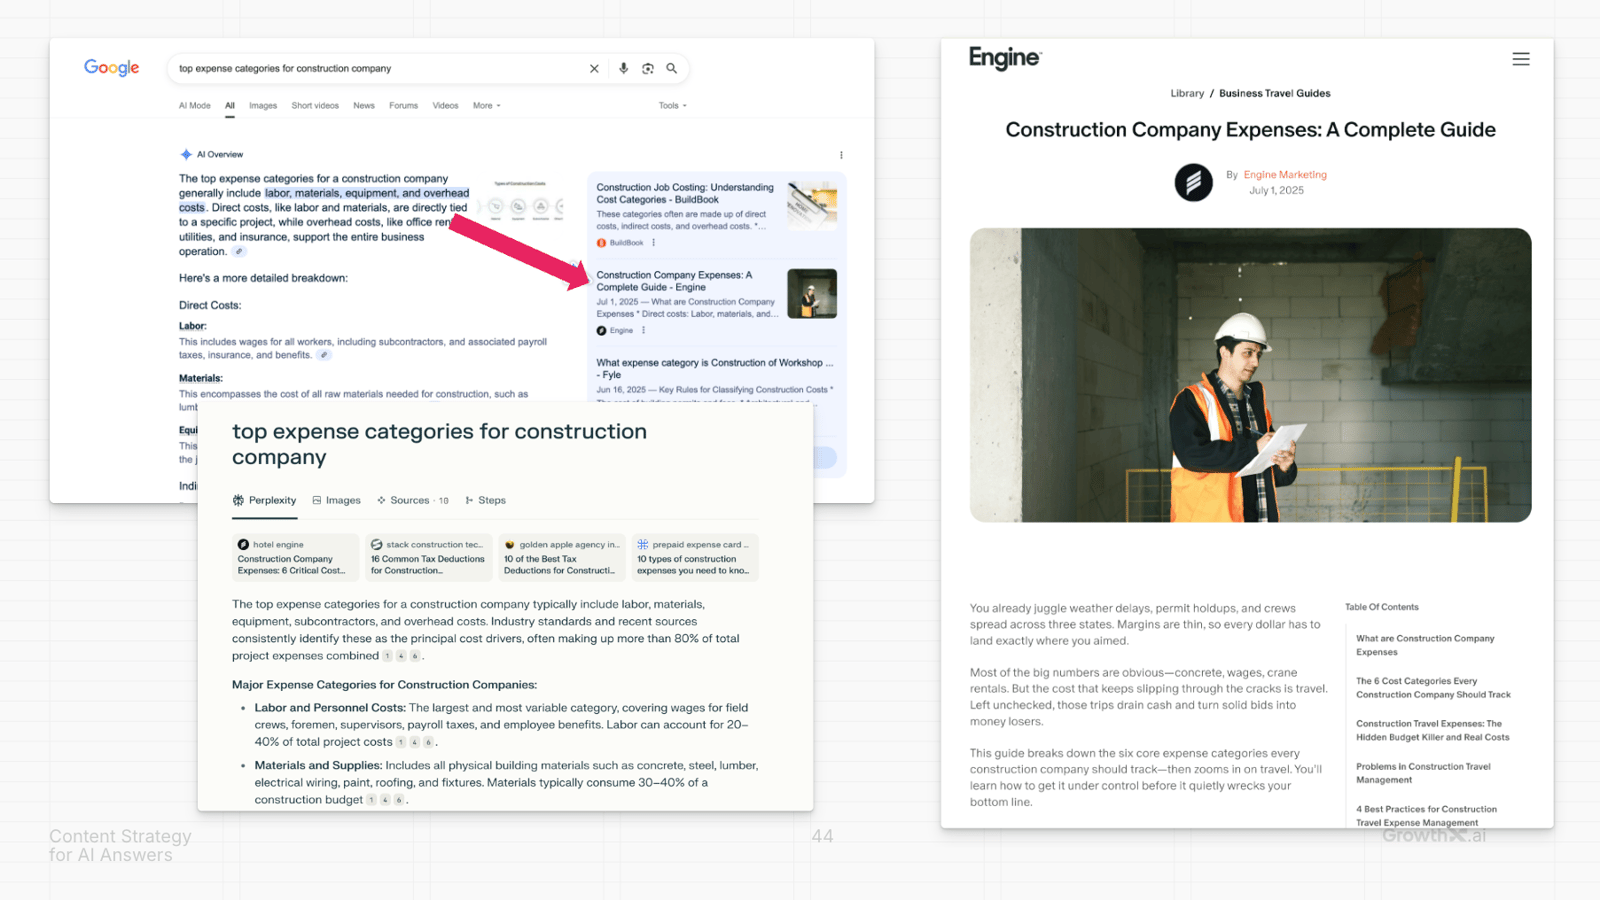Open Fyle expense category result
1600x900 pixels.
pyautogui.click(x=714, y=369)
